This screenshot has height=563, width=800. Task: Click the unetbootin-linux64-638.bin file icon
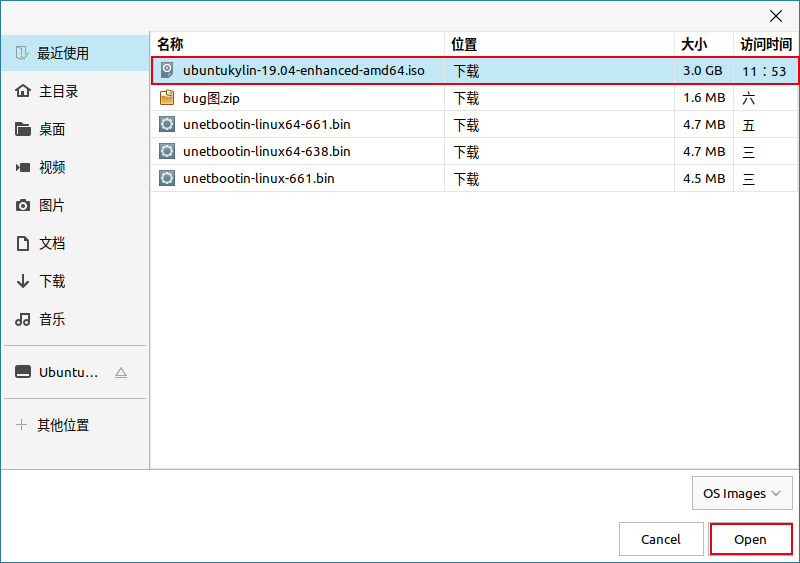(x=167, y=151)
